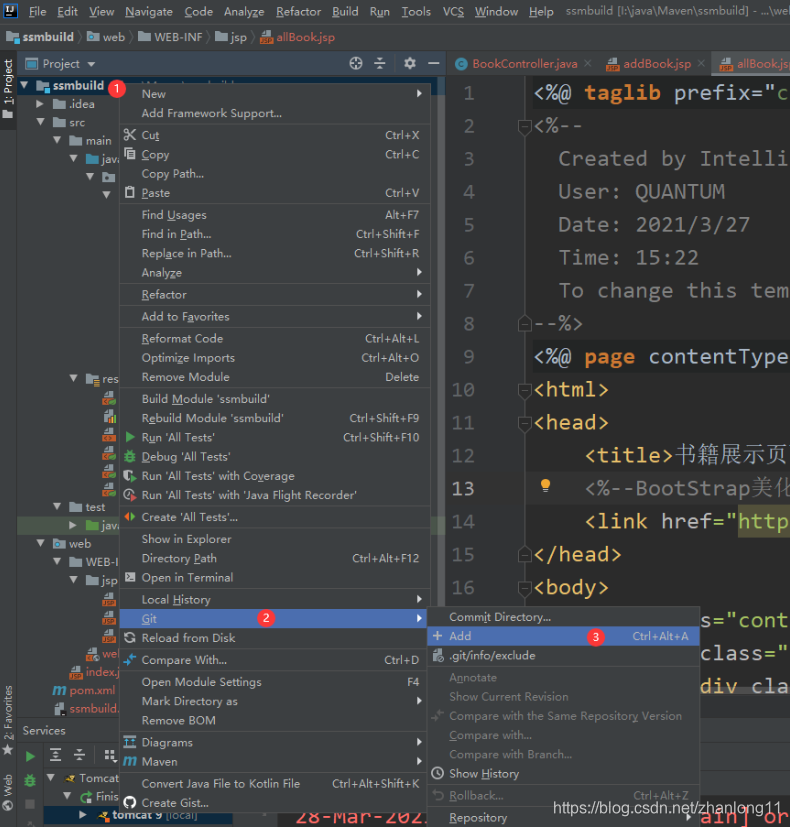This screenshot has width=790, height=827.
Task: Collapse the web folder arrow in tree
Action: pyautogui.click(x=41, y=543)
